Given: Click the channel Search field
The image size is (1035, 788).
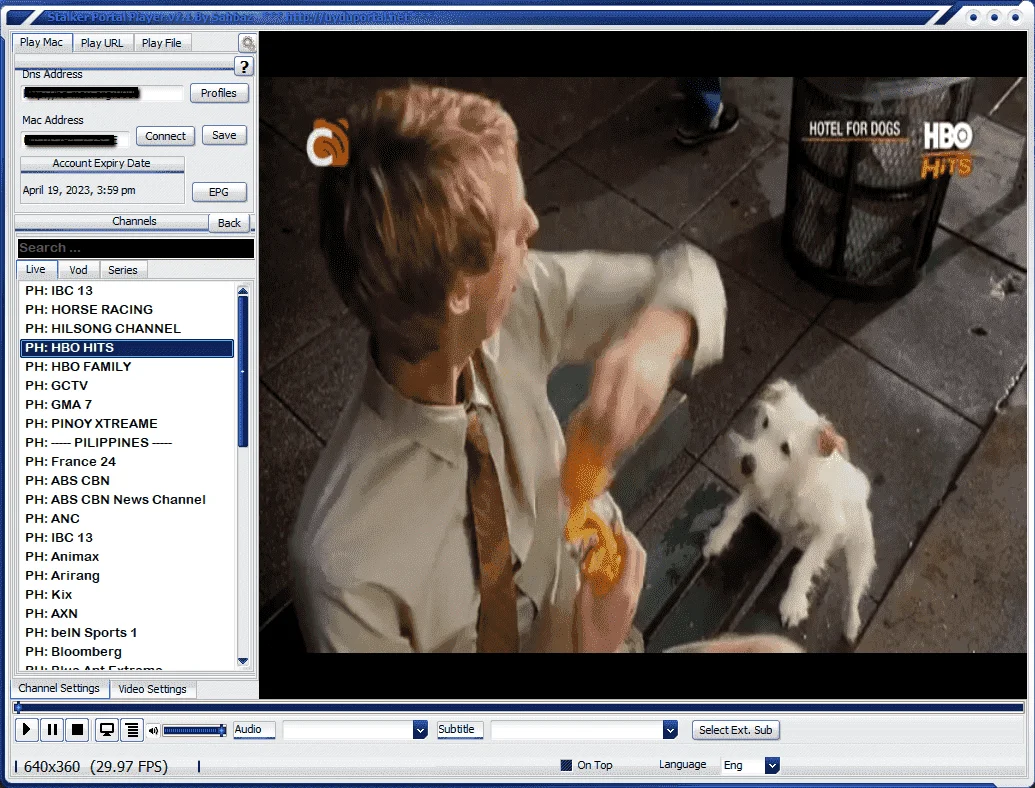Looking at the screenshot, I should [x=135, y=248].
